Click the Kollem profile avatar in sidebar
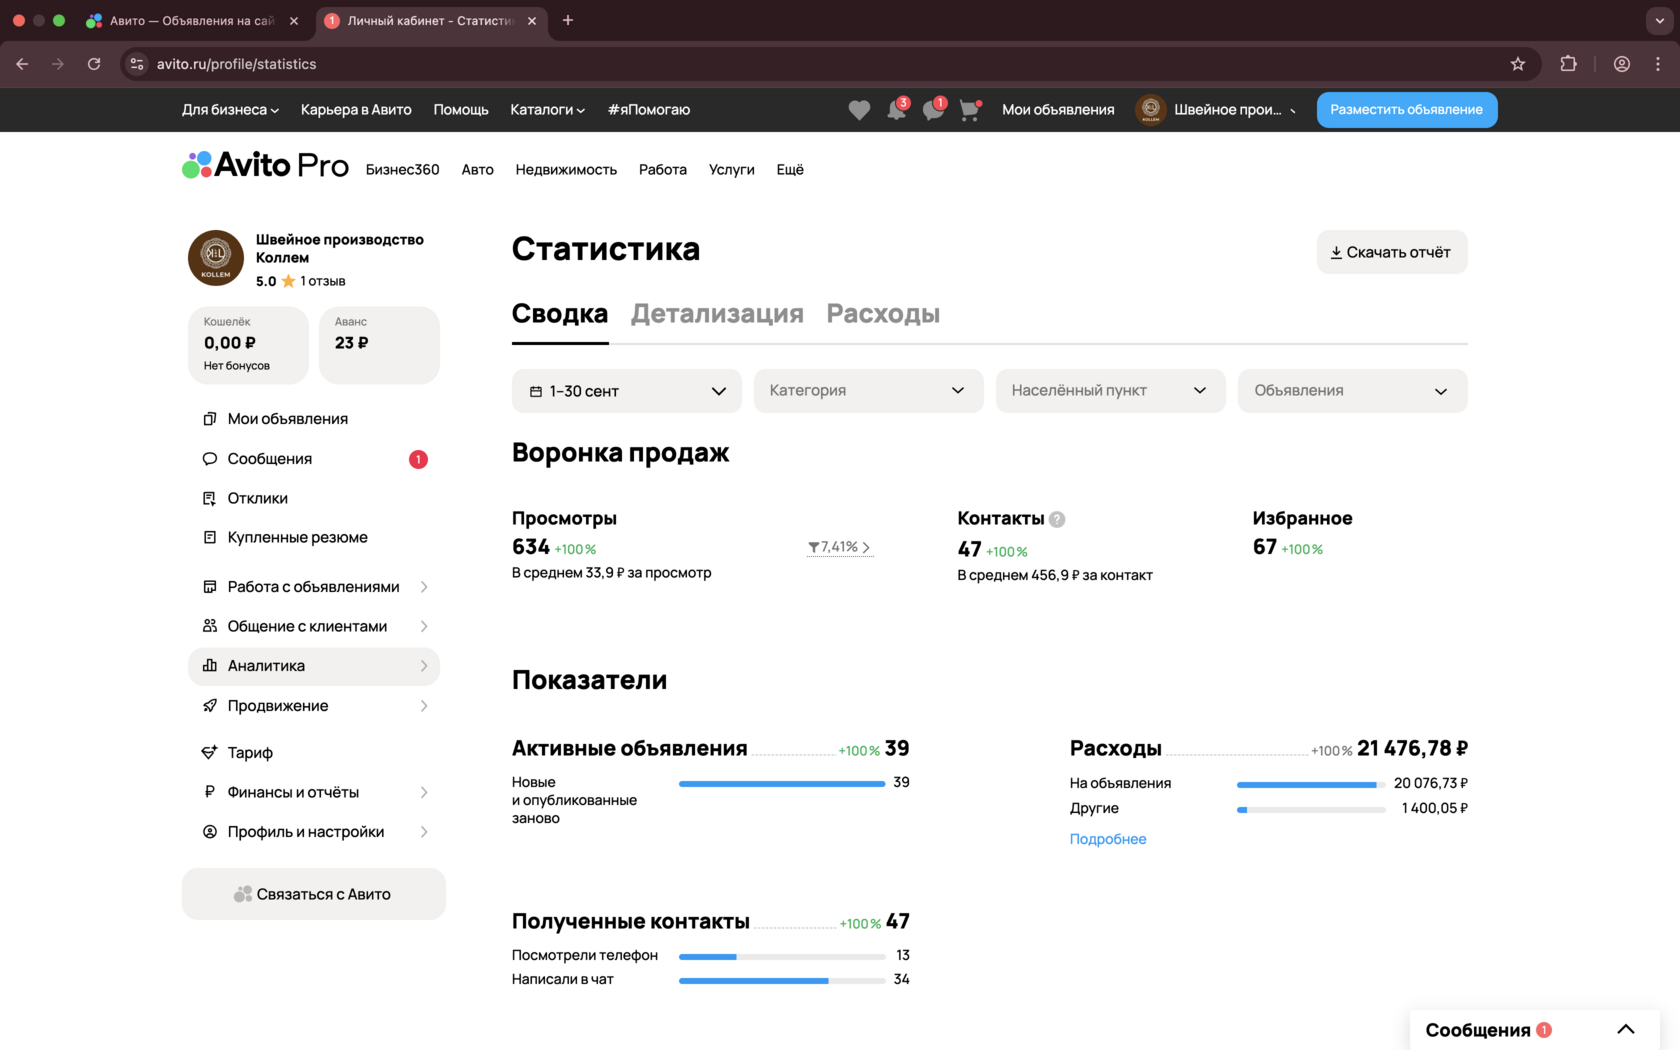 [216, 258]
